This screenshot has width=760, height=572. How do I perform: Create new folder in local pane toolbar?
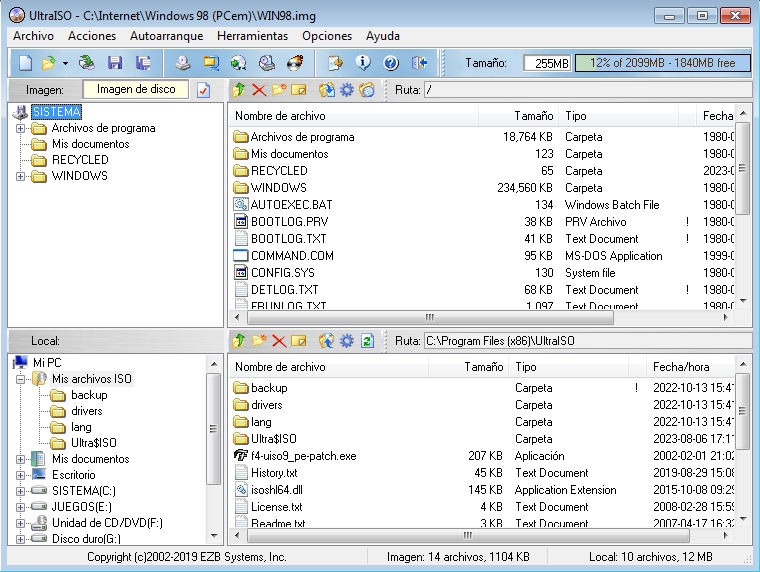(259, 341)
